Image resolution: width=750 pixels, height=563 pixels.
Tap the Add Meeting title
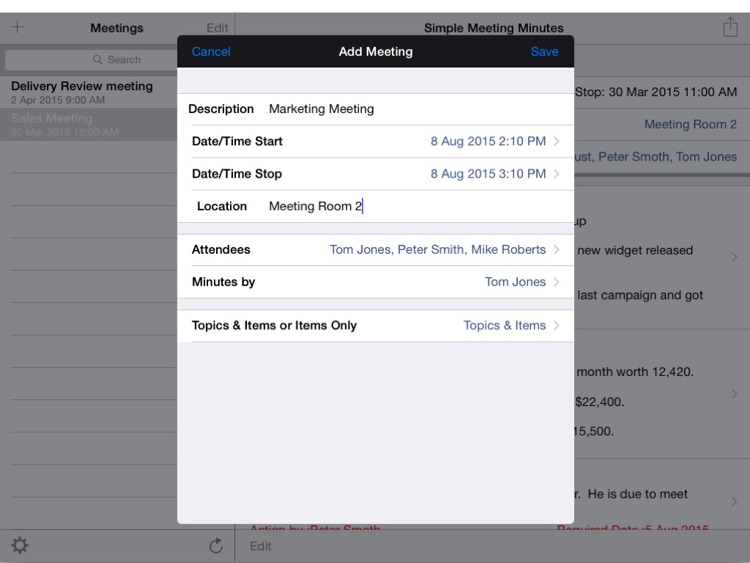[x=375, y=52]
